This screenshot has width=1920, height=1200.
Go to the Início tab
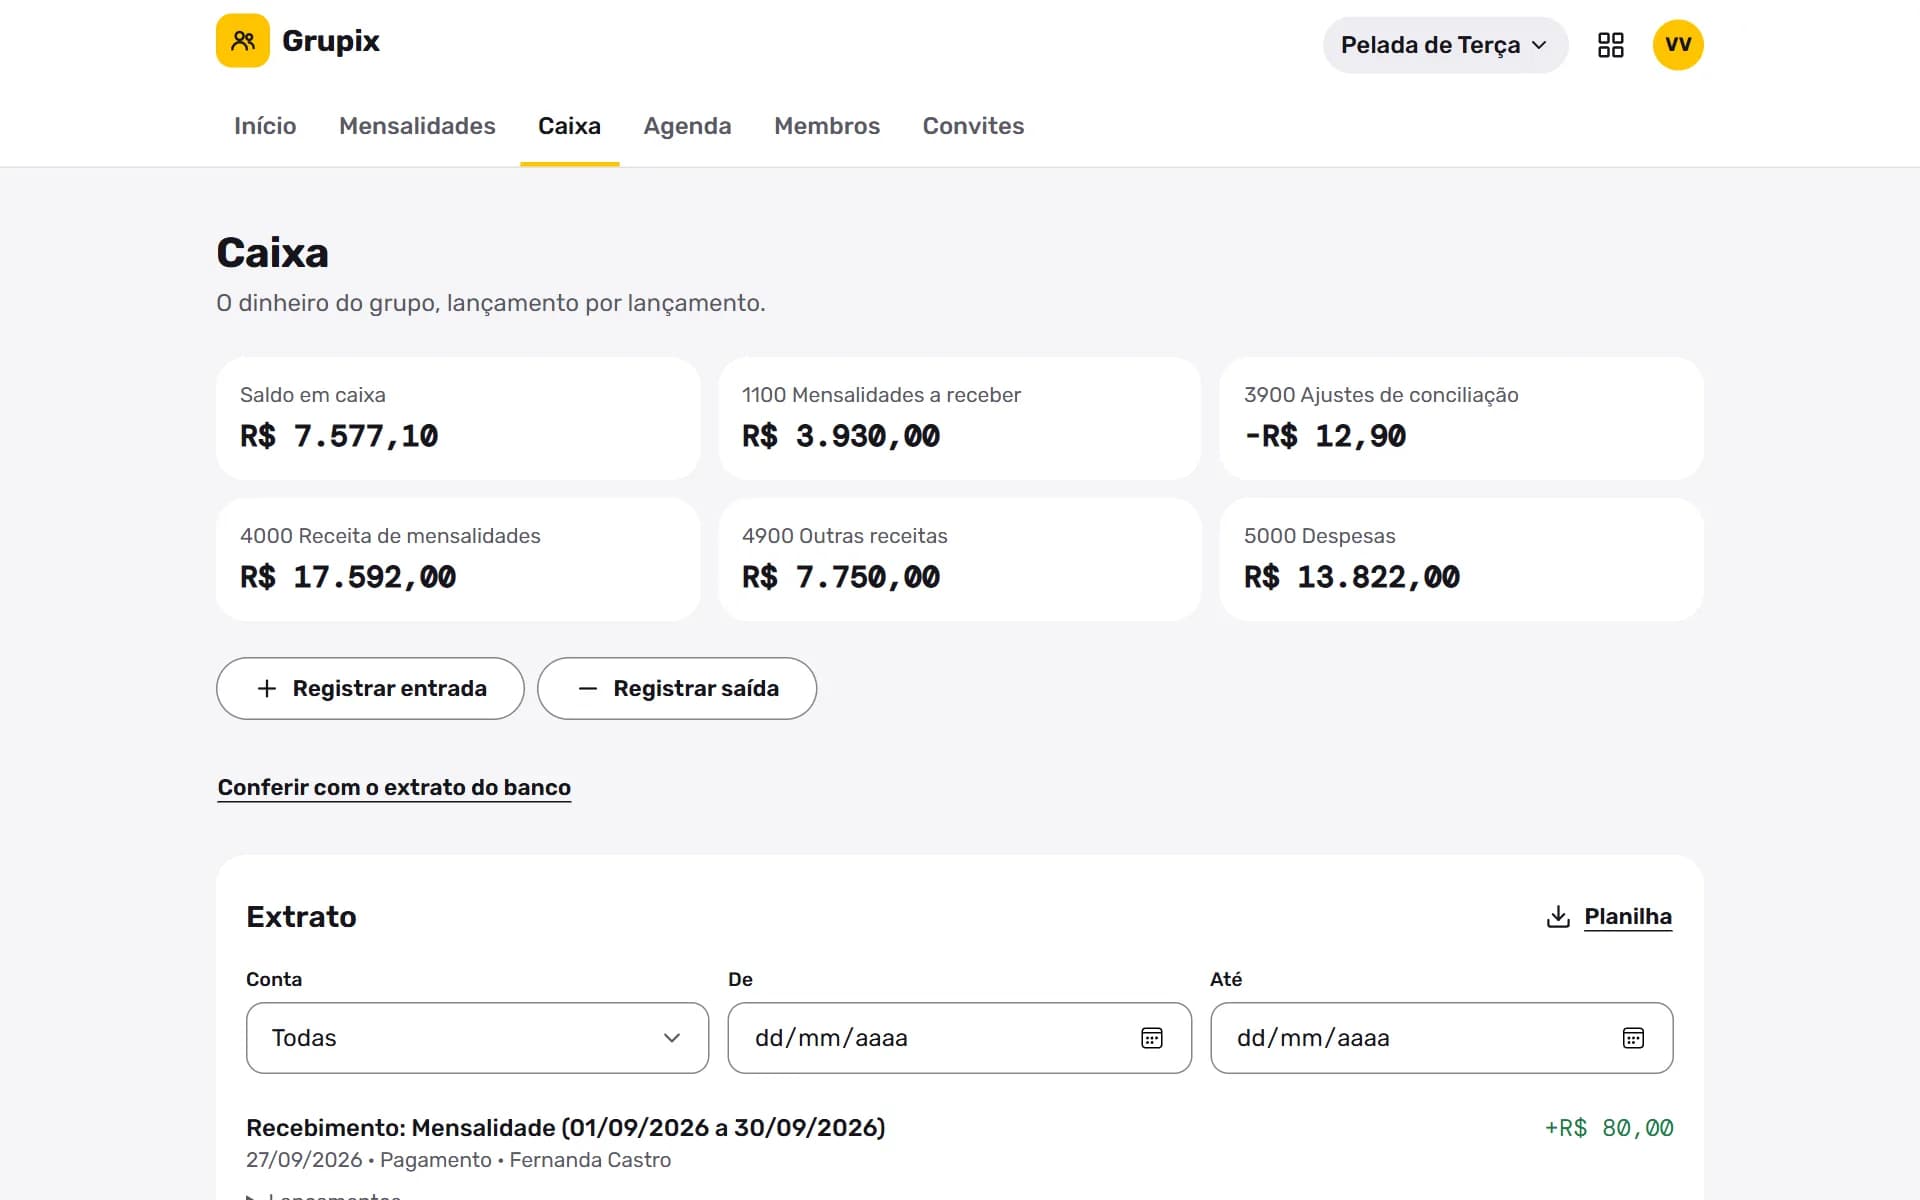(265, 126)
